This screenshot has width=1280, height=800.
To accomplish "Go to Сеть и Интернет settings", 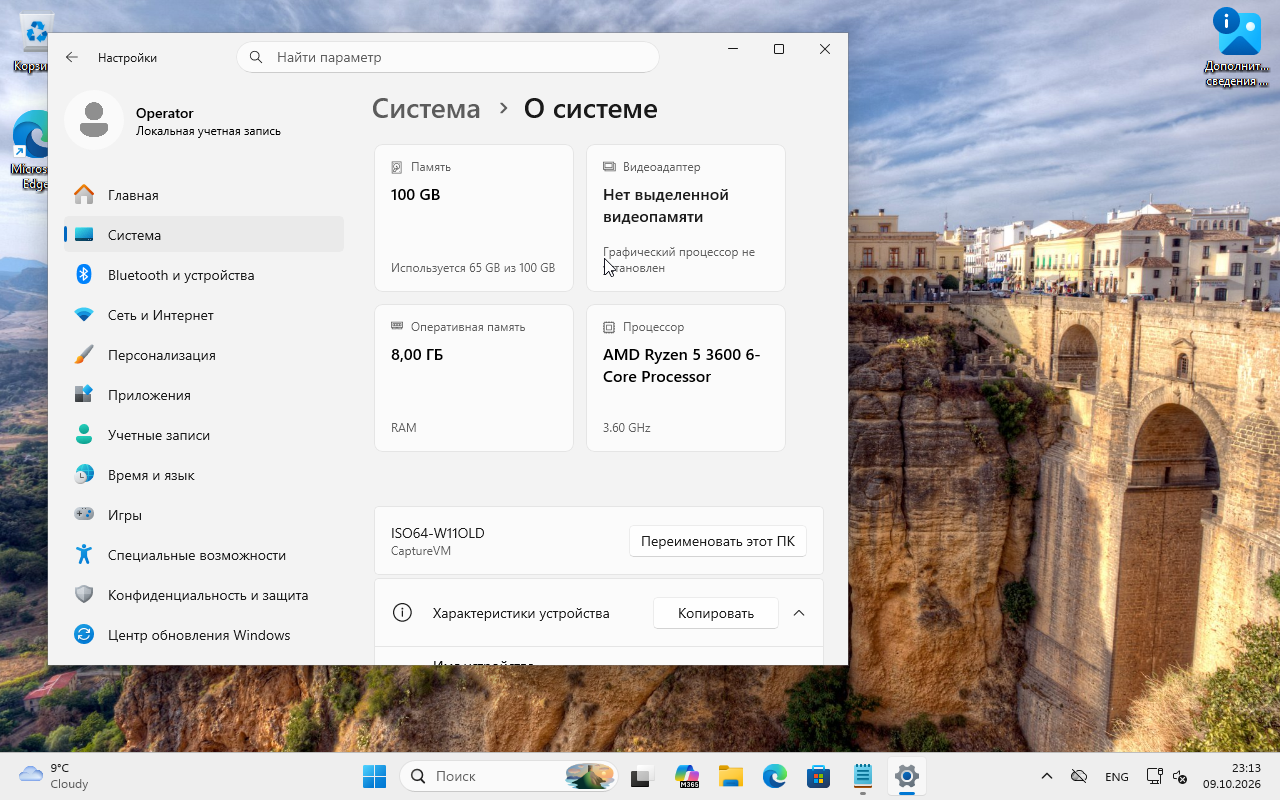I will click(204, 315).
